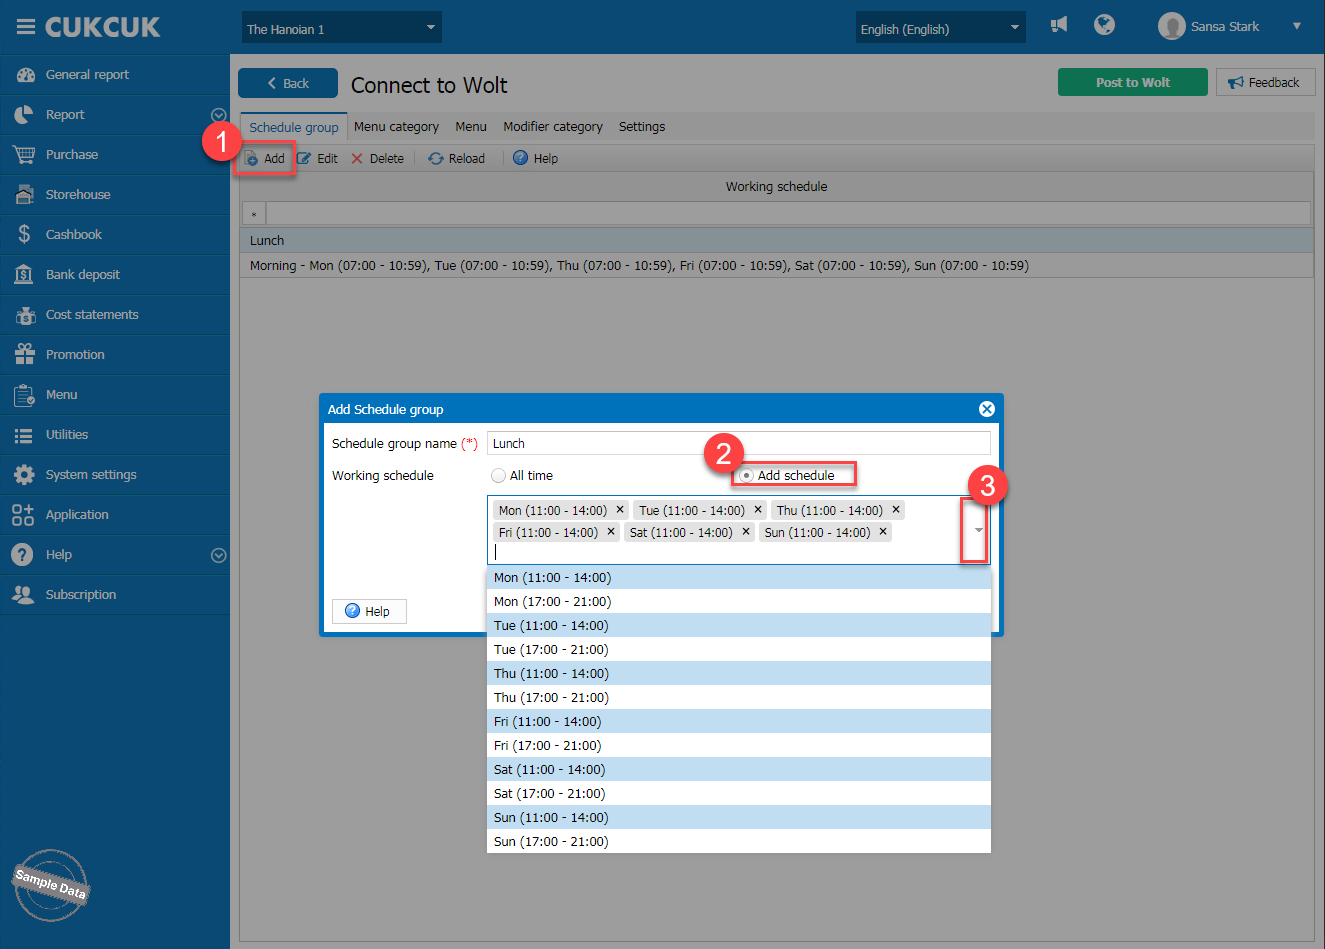Click the Back button
Image resolution: width=1325 pixels, height=949 pixels.
click(288, 84)
